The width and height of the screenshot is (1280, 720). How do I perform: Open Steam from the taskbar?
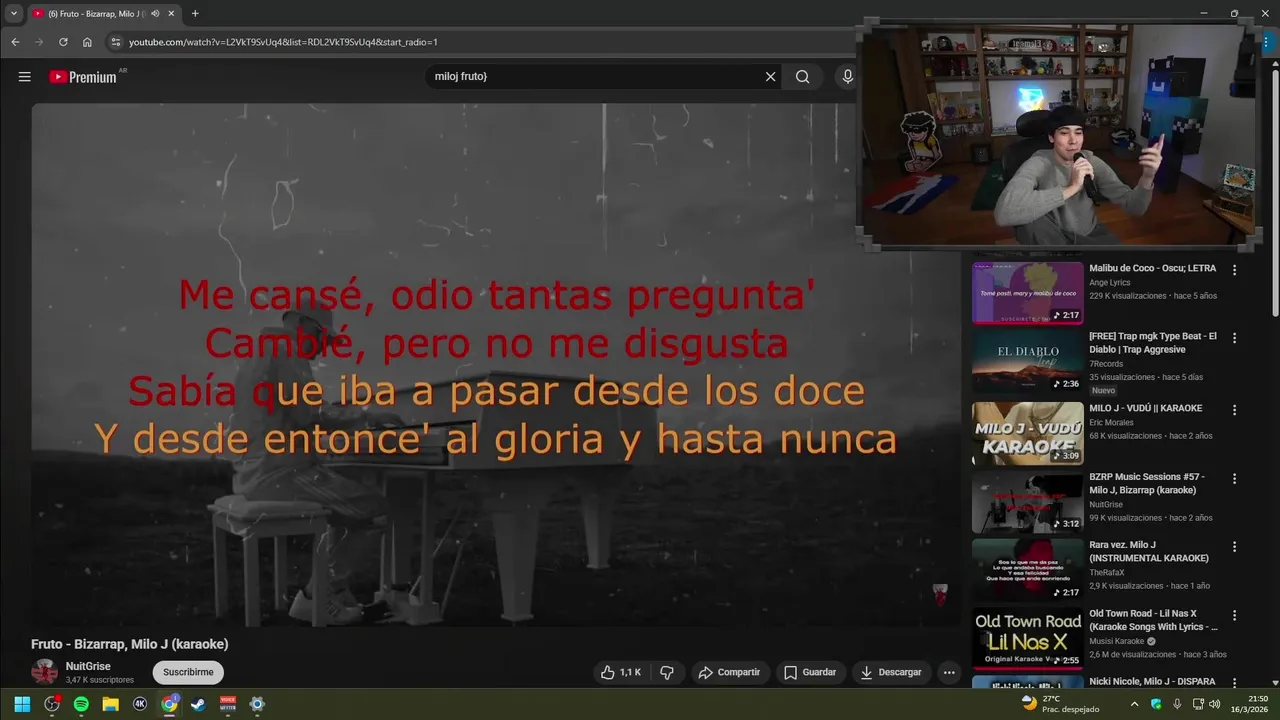pyautogui.click(x=199, y=704)
